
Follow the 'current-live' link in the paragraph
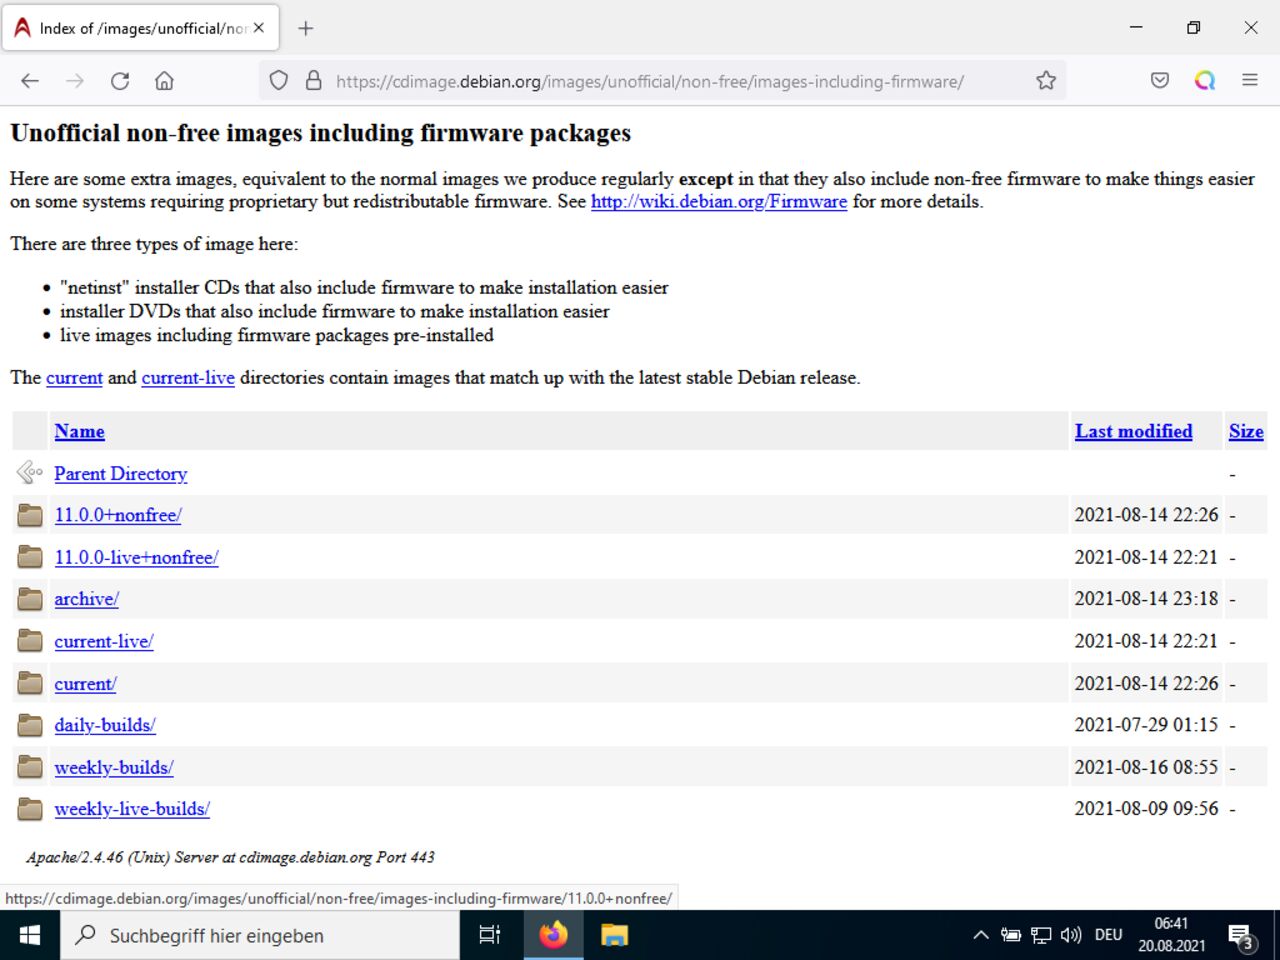pyautogui.click(x=188, y=378)
